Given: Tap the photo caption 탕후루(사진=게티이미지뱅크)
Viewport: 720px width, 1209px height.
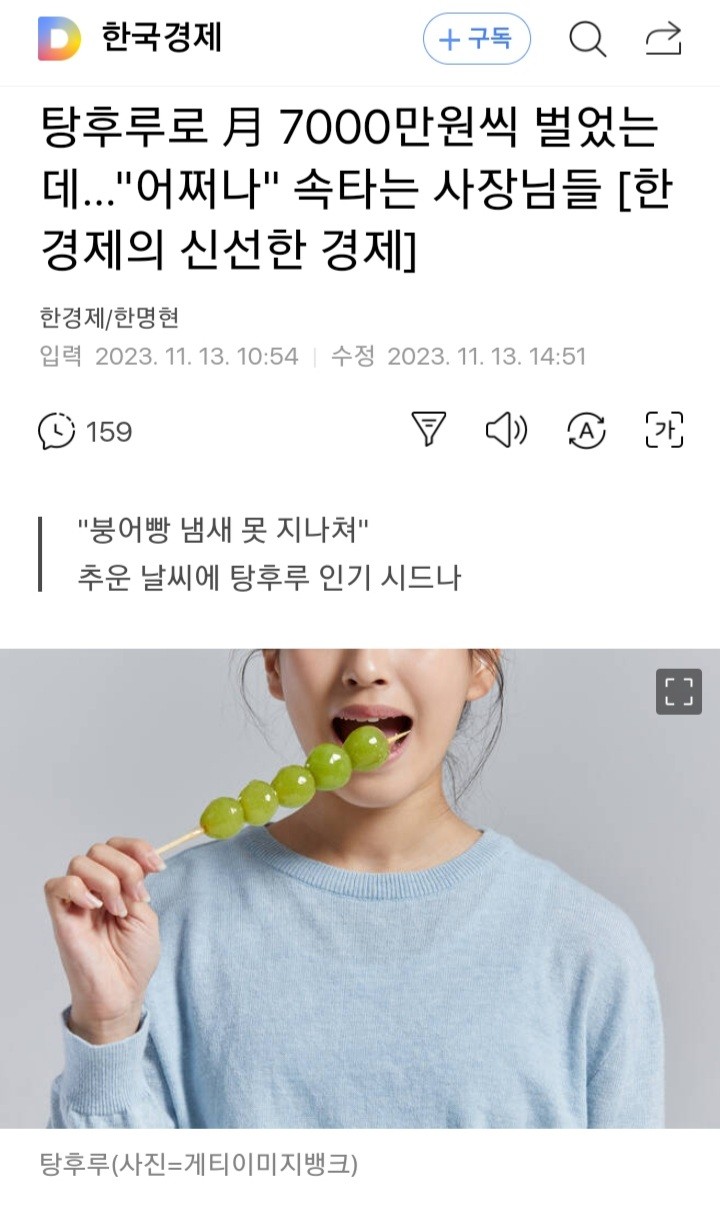Looking at the screenshot, I should 198,1164.
